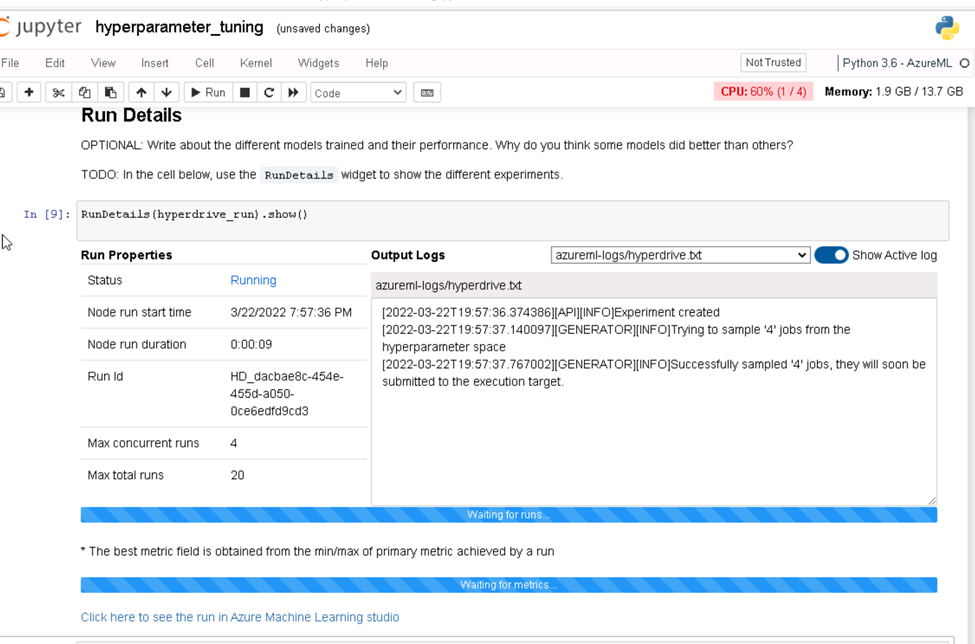This screenshot has height=644, width=975.
Task: Click the Running status link
Action: point(253,280)
